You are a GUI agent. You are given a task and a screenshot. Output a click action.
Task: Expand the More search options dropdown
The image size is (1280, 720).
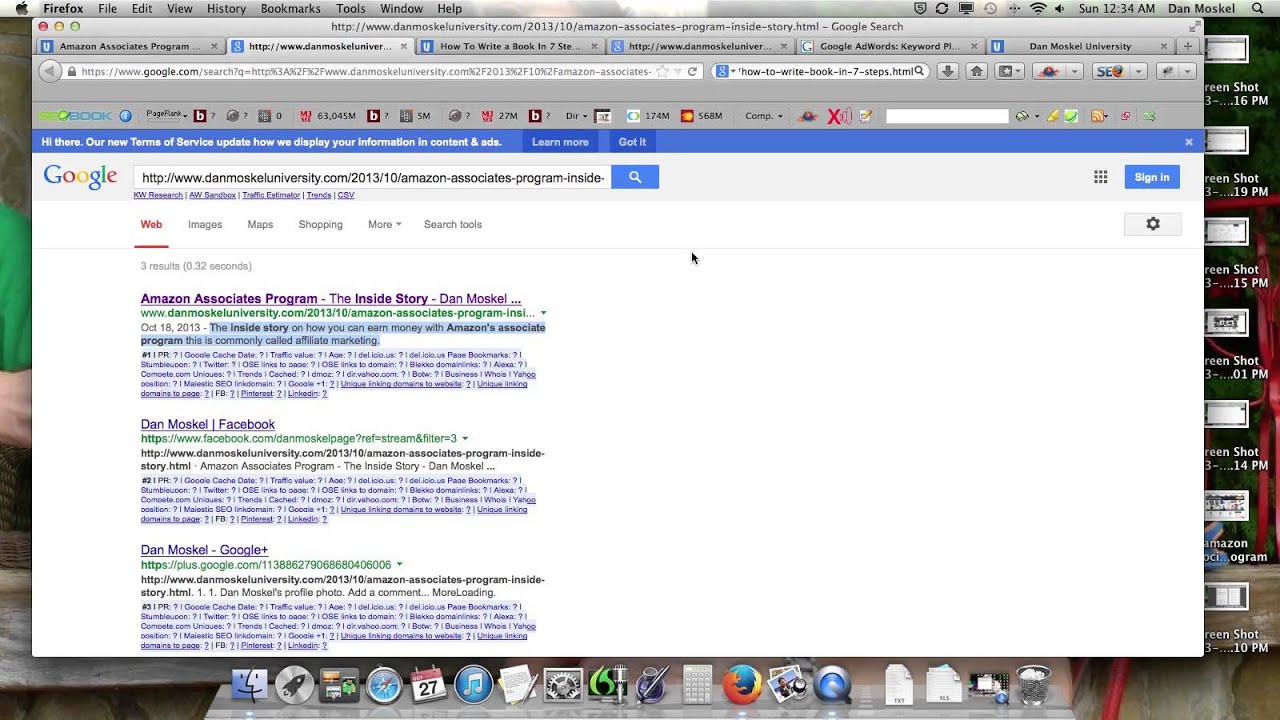point(384,224)
